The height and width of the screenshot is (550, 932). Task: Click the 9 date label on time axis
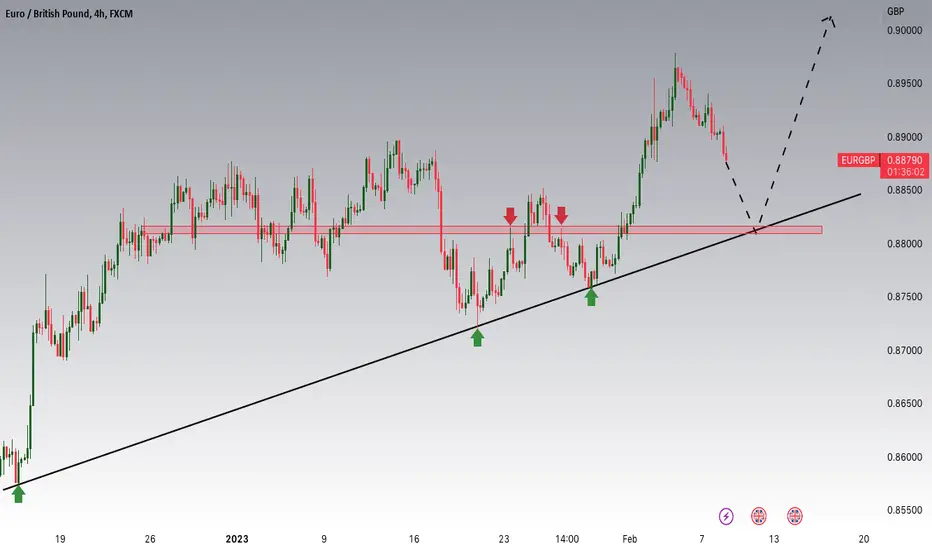coord(324,539)
